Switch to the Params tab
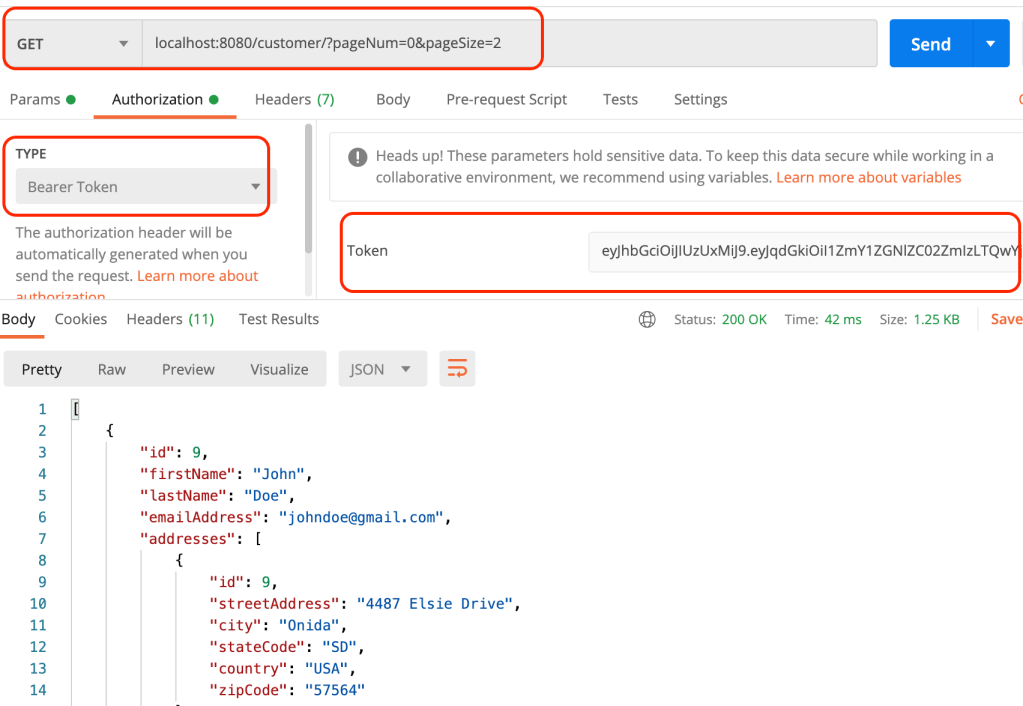This screenshot has width=1023, height=706. coord(42,99)
